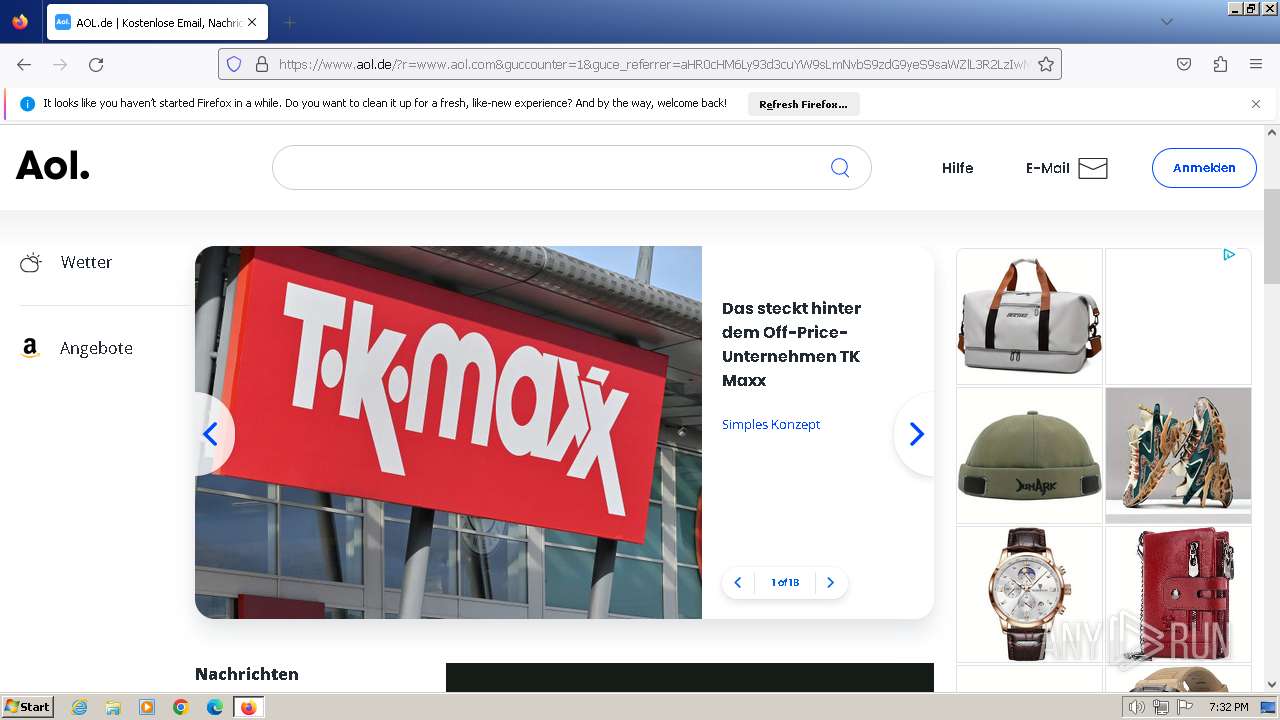
Task: Open Windows Start menu
Action: pyautogui.click(x=27, y=707)
